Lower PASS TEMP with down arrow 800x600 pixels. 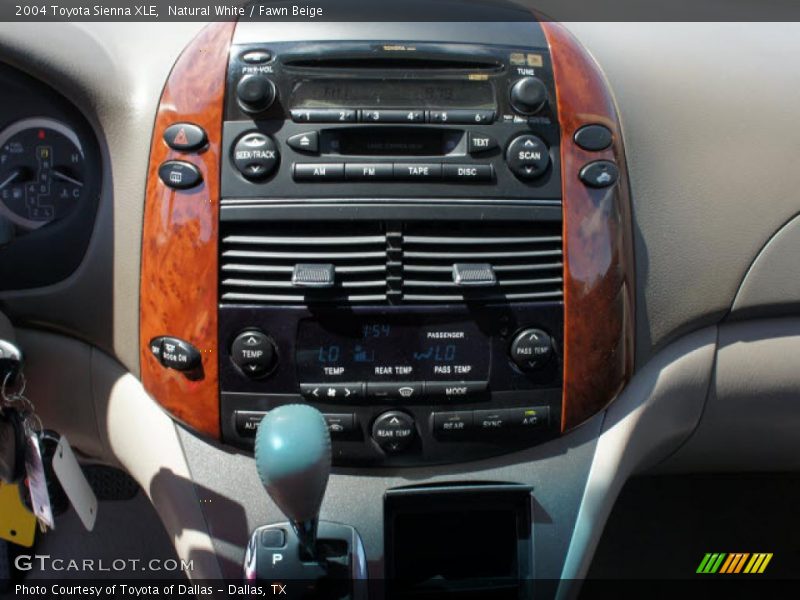tap(532, 363)
